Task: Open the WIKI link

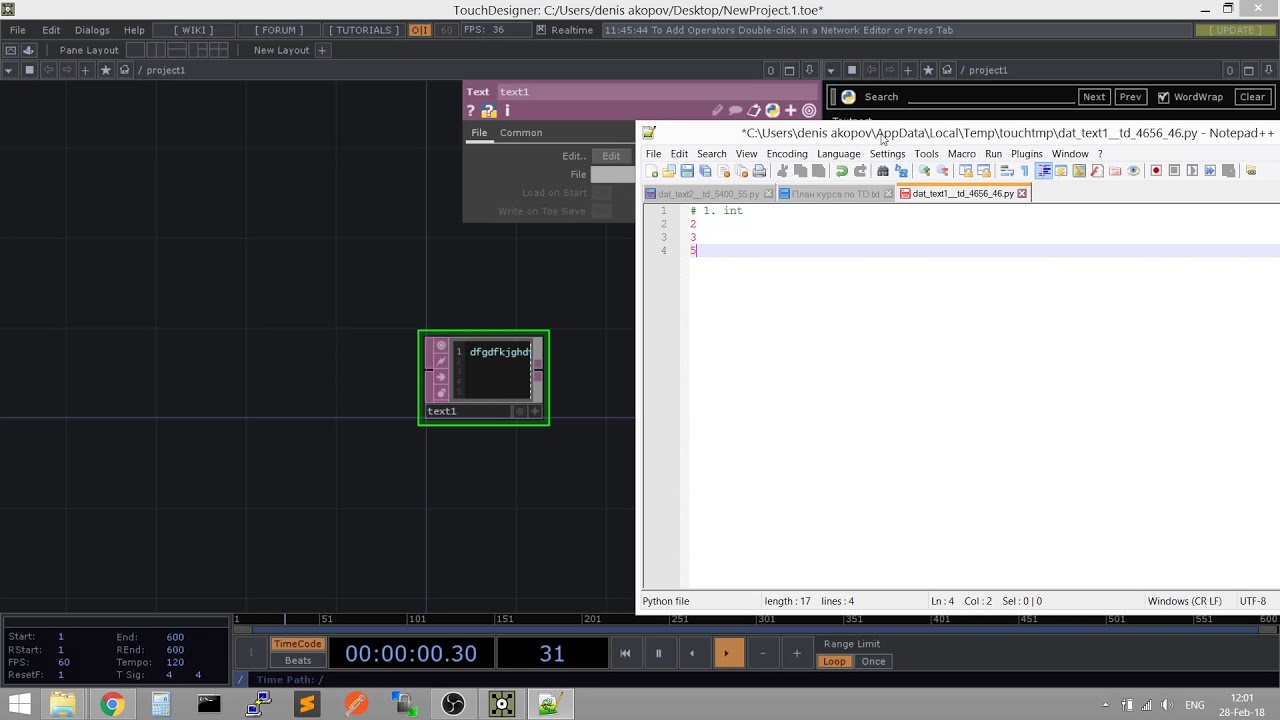Action: pyautogui.click(x=194, y=30)
